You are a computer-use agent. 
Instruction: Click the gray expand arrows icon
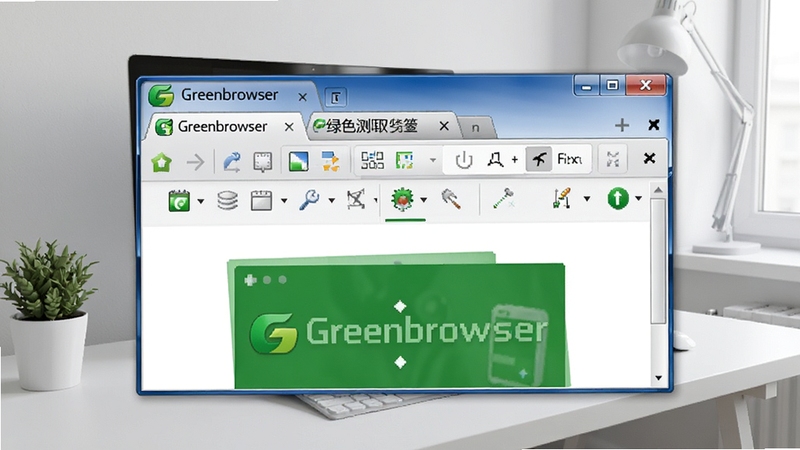(613, 159)
